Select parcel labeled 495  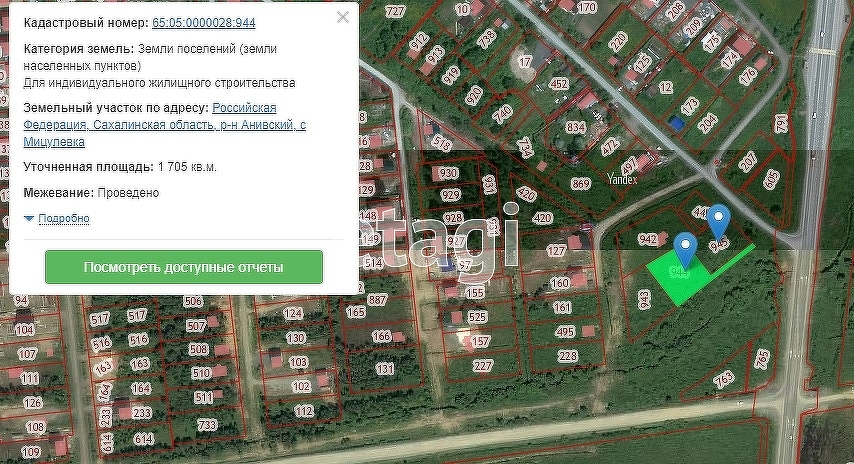coord(565,332)
